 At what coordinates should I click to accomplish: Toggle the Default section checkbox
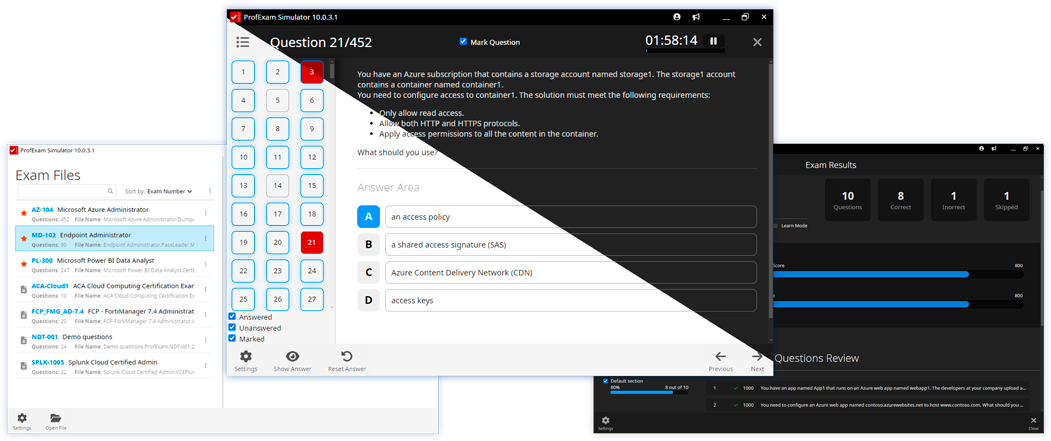click(606, 381)
